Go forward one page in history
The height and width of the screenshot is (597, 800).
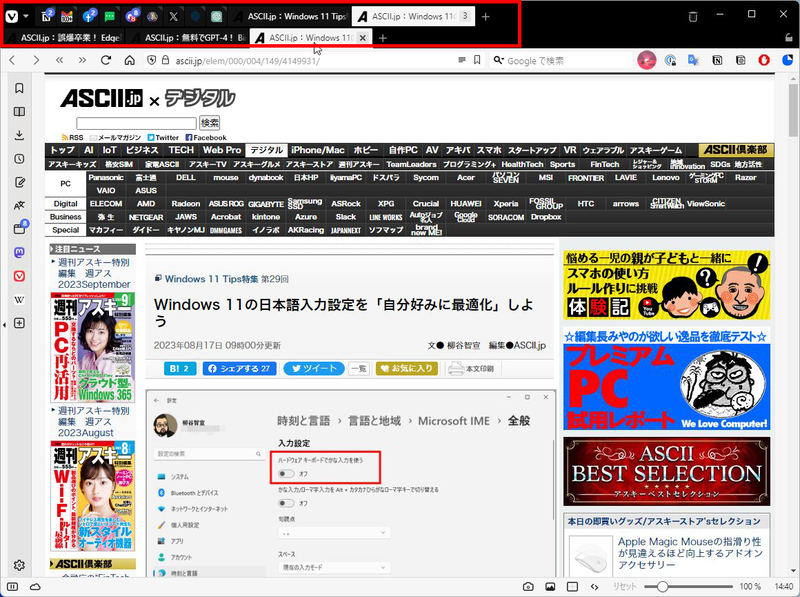[36, 60]
